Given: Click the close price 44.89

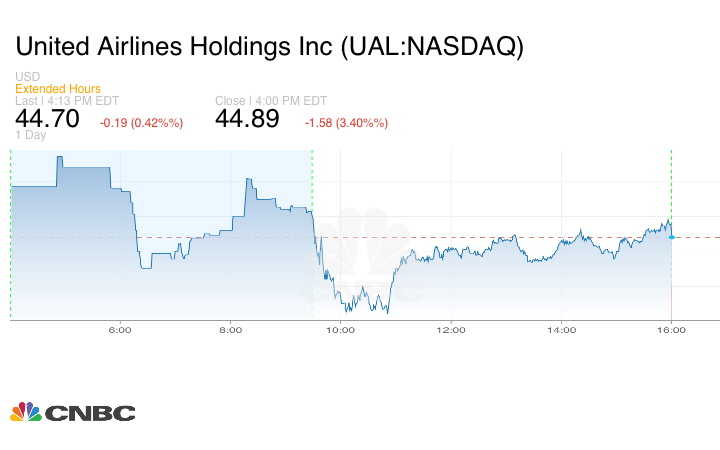Looking at the screenshot, I should click(x=249, y=120).
